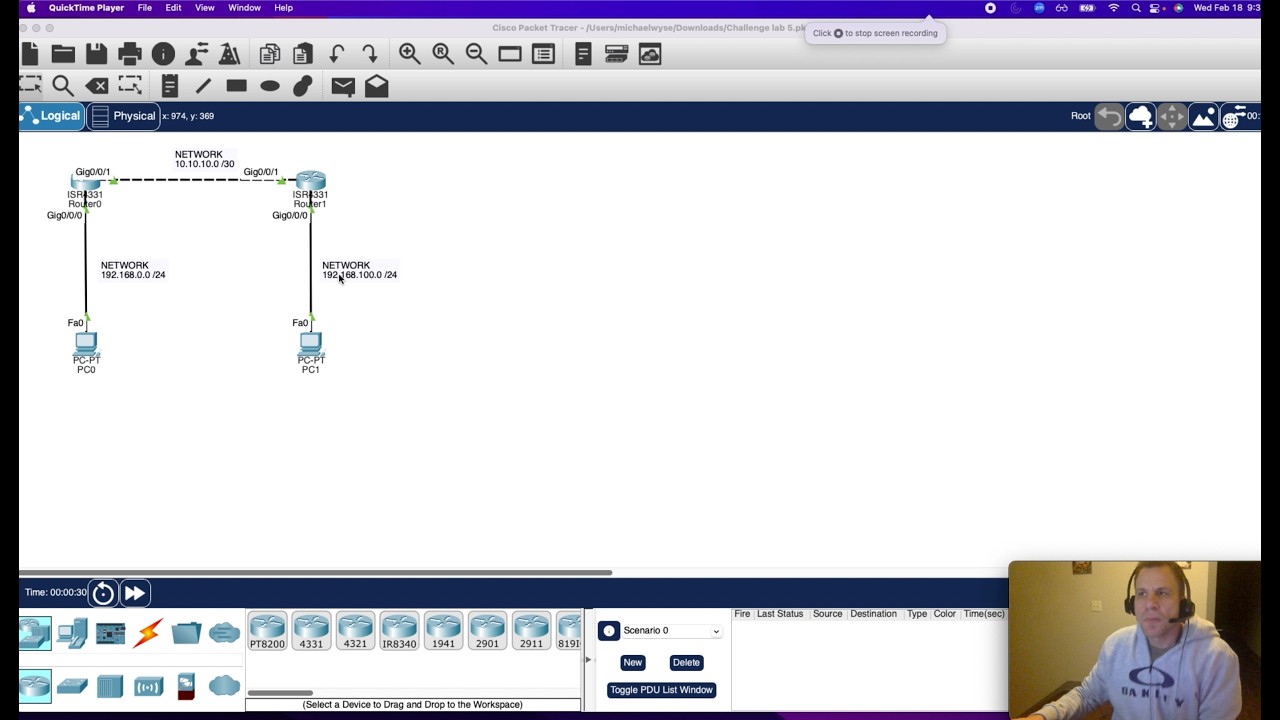Zoom in on the workspace
This screenshot has height=720, width=1280.
(x=409, y=54)
